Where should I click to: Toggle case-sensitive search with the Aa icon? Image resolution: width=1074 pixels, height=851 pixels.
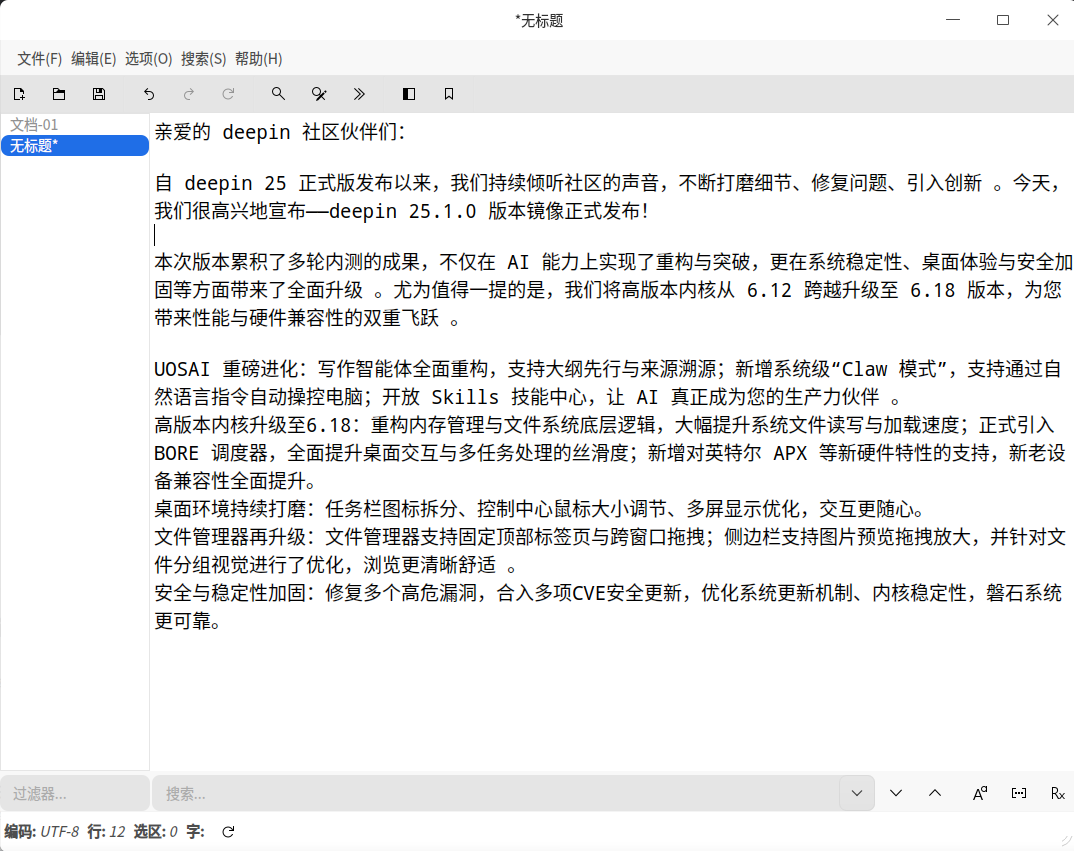point(979,793)
